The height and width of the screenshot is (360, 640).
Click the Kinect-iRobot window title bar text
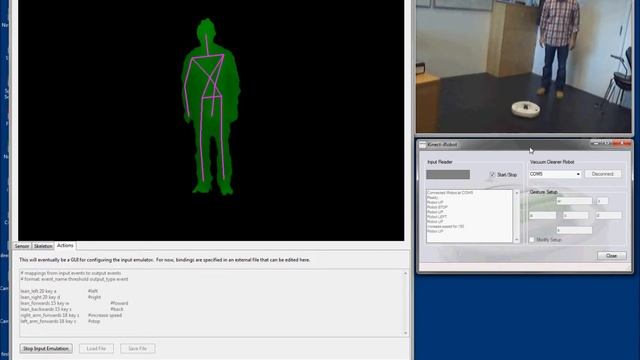(442, 144)
